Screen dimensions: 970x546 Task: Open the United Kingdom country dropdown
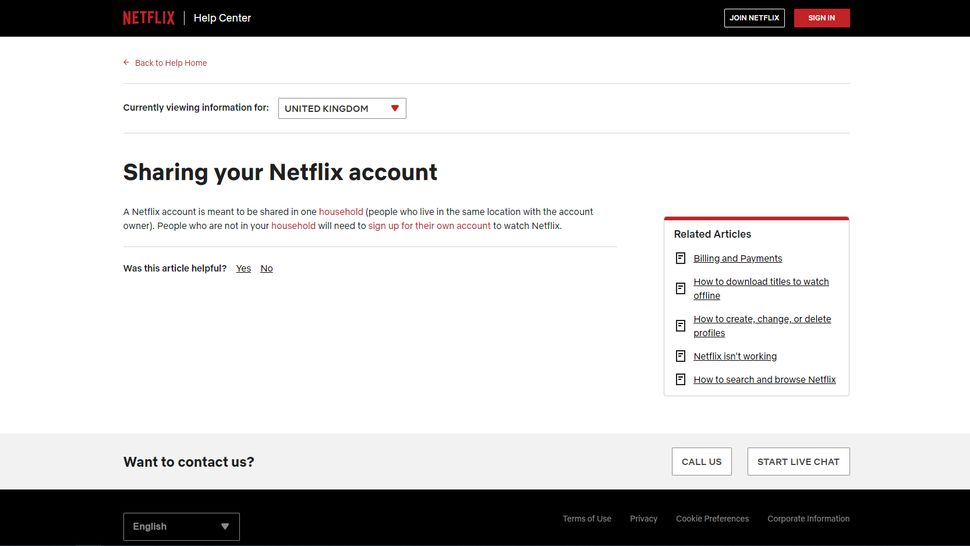coord(342,108)
